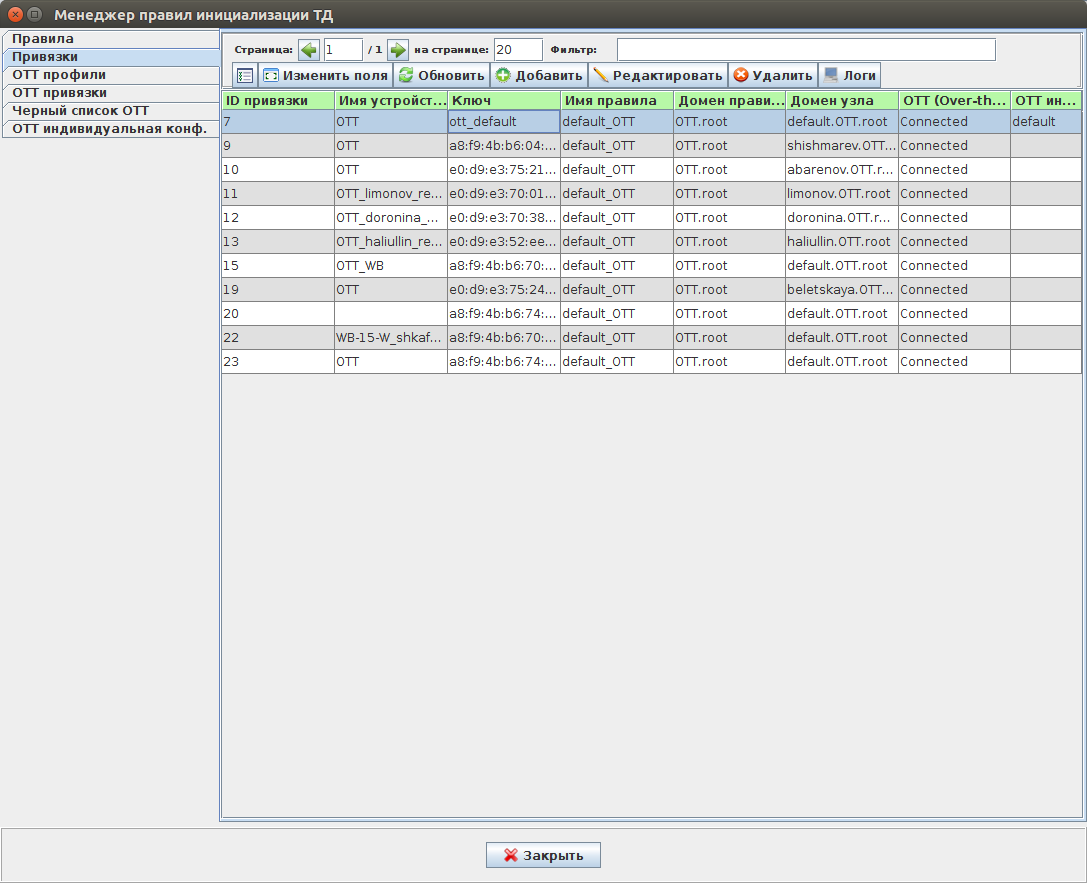Go to next page with green right arrow
Viewport: 1087px width, 883px height.
point(397,50)
